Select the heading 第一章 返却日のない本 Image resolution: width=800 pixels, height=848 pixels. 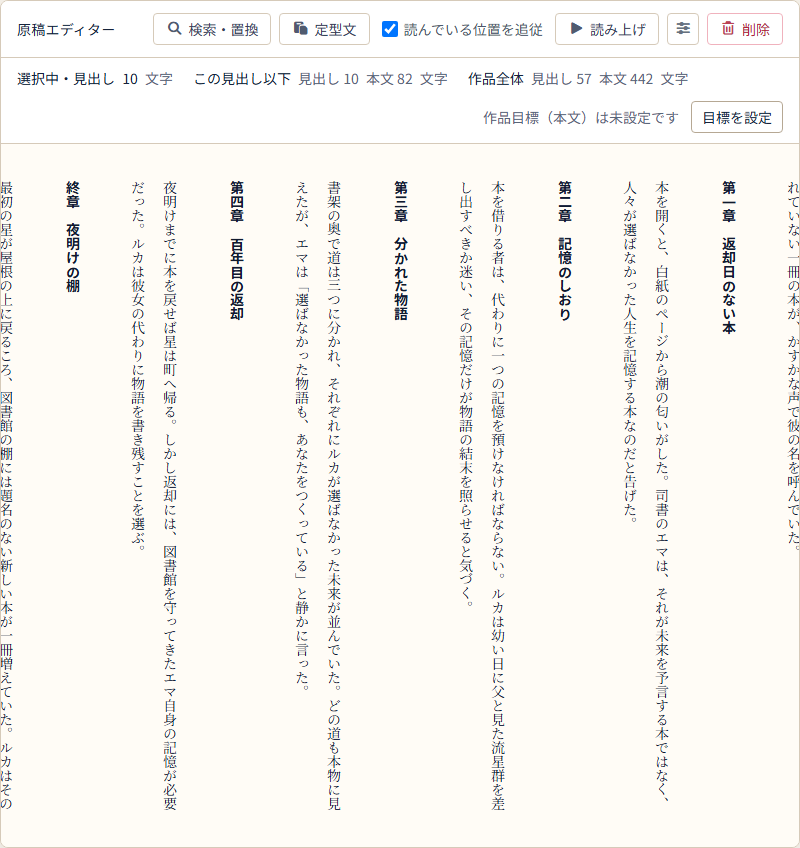pos(729,257)
